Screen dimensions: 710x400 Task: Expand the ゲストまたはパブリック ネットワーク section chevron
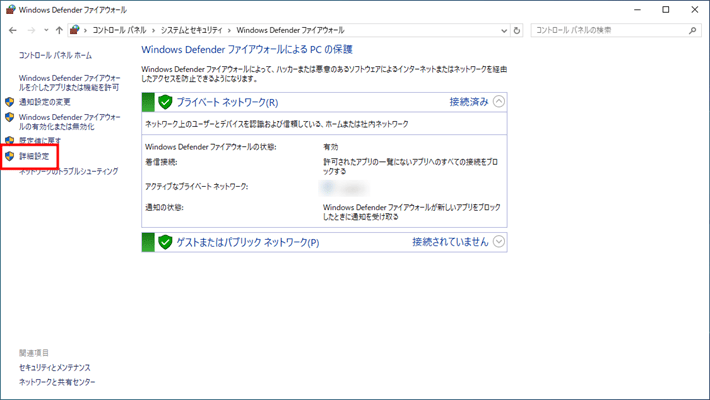click(x=499, y=241)
